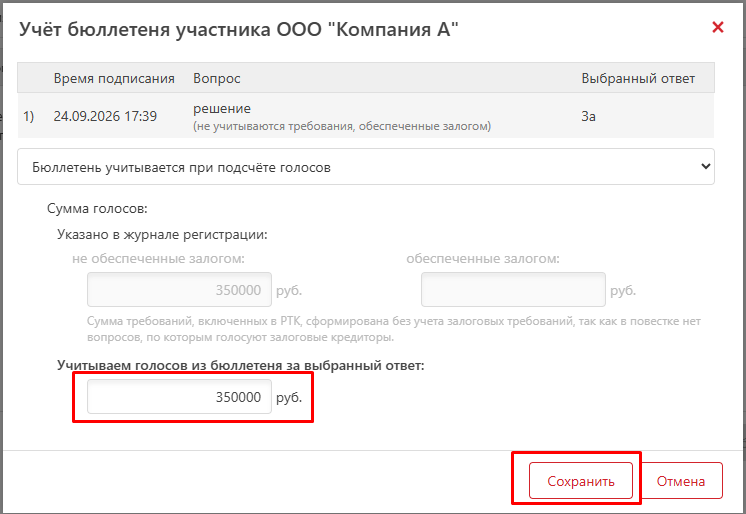Click the label 'Указано в журнале регистрации:'
746x514 pixels.
click(162, 234)
